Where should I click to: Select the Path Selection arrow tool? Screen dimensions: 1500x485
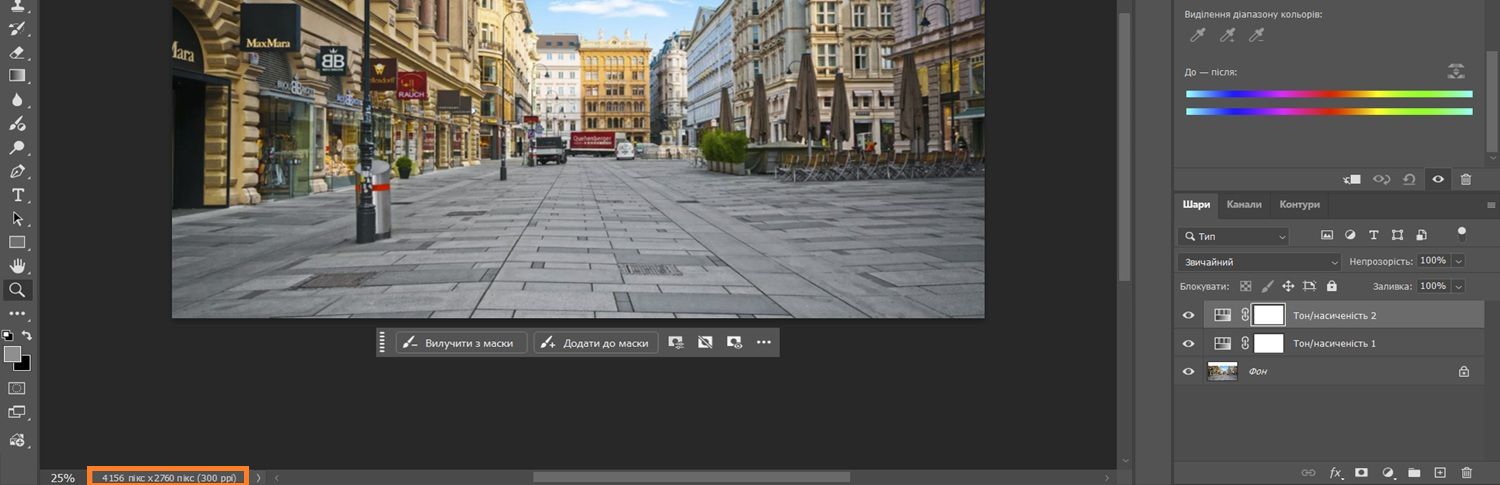[x=17, y=218]
